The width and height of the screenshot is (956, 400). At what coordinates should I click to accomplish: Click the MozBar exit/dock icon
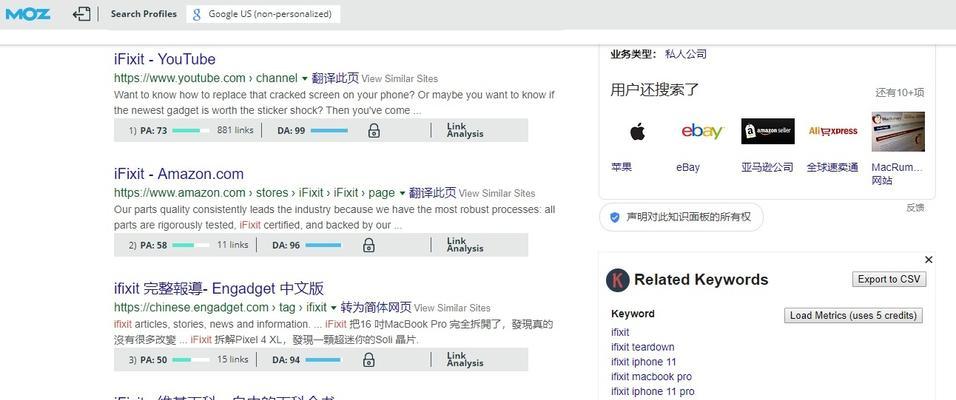tap(82, 13)
